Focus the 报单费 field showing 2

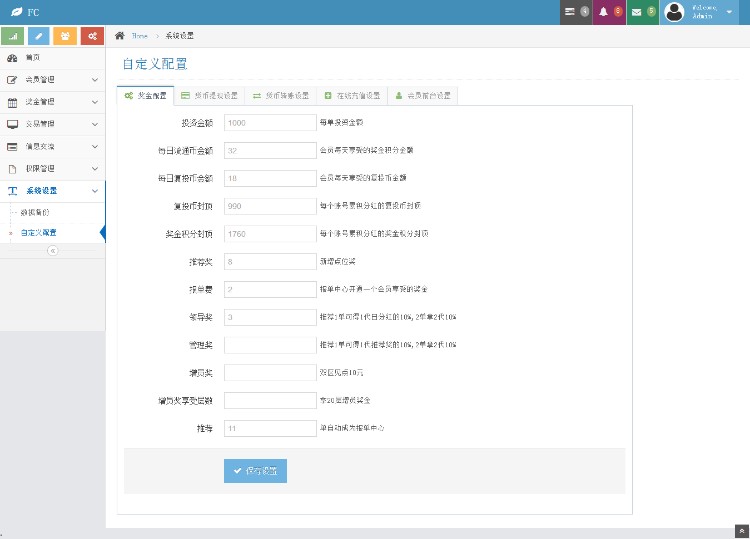(270, 289)
